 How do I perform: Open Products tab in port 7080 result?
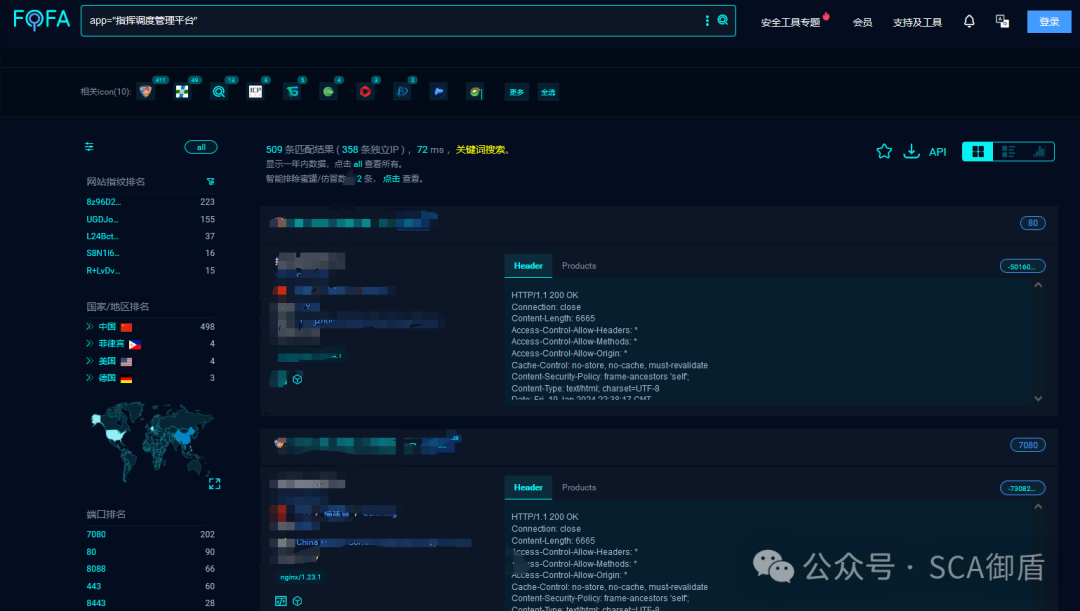(x=579, y=488)
